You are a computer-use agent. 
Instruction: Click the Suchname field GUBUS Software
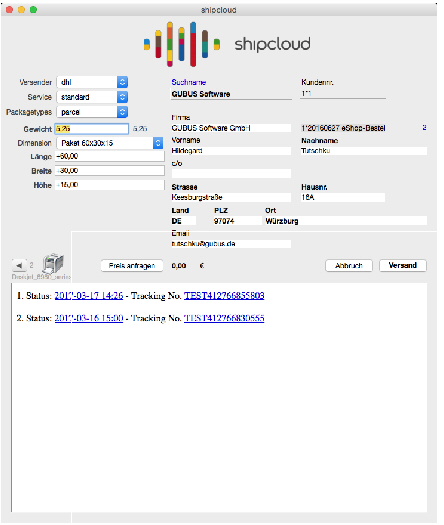[x=231, y=94]
